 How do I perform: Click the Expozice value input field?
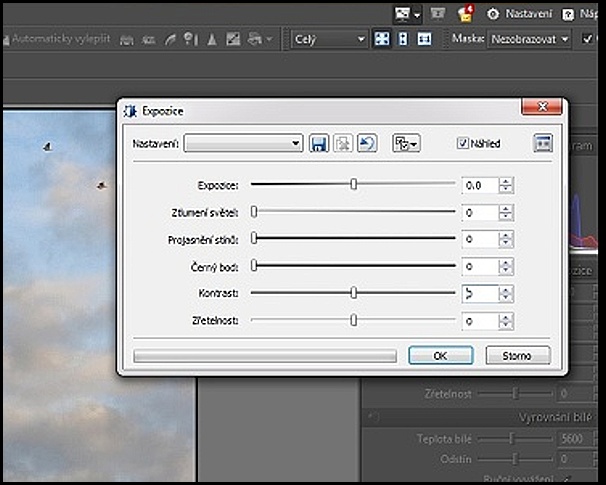click(x=480, y=185)
